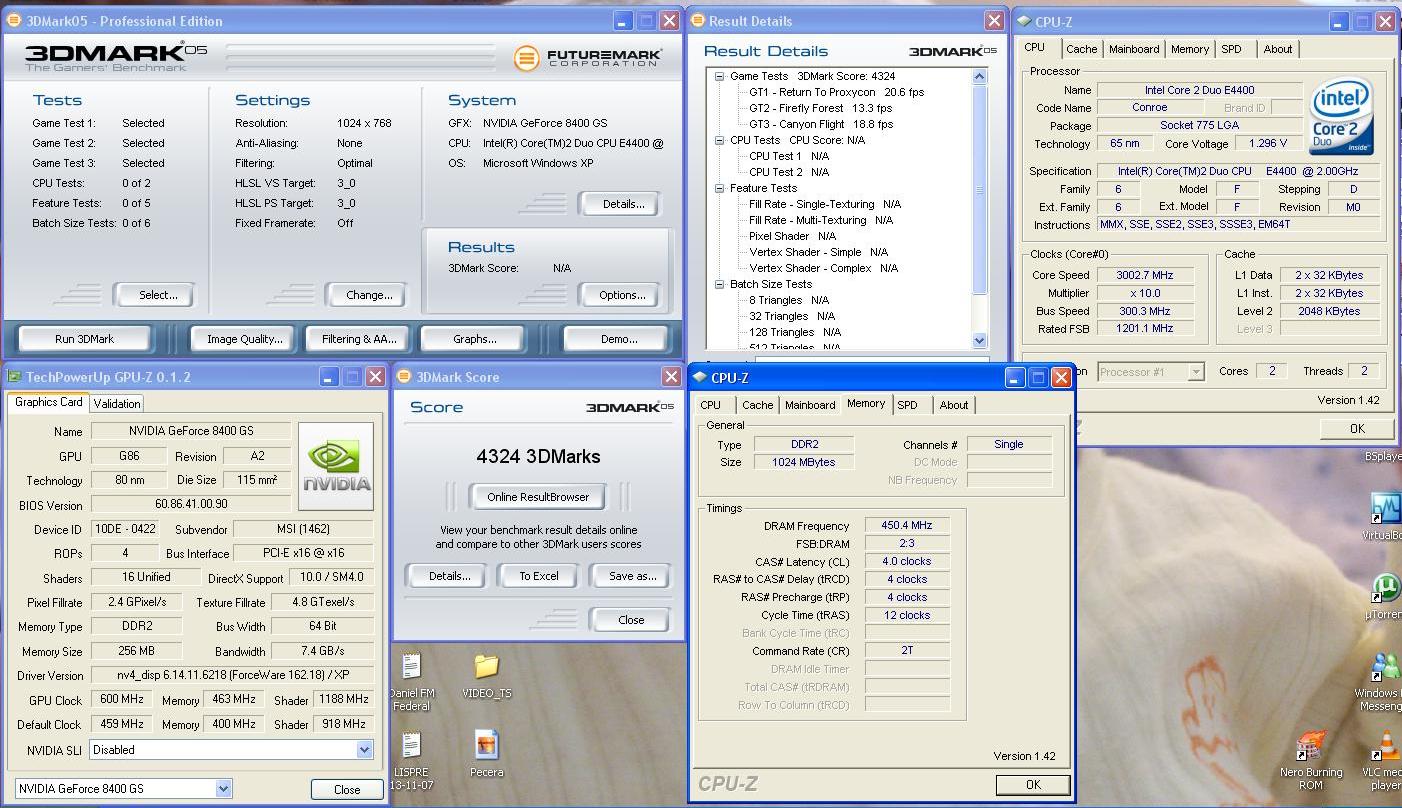Open results Options button
The image size is (1402, 808).
pos(622,295)
